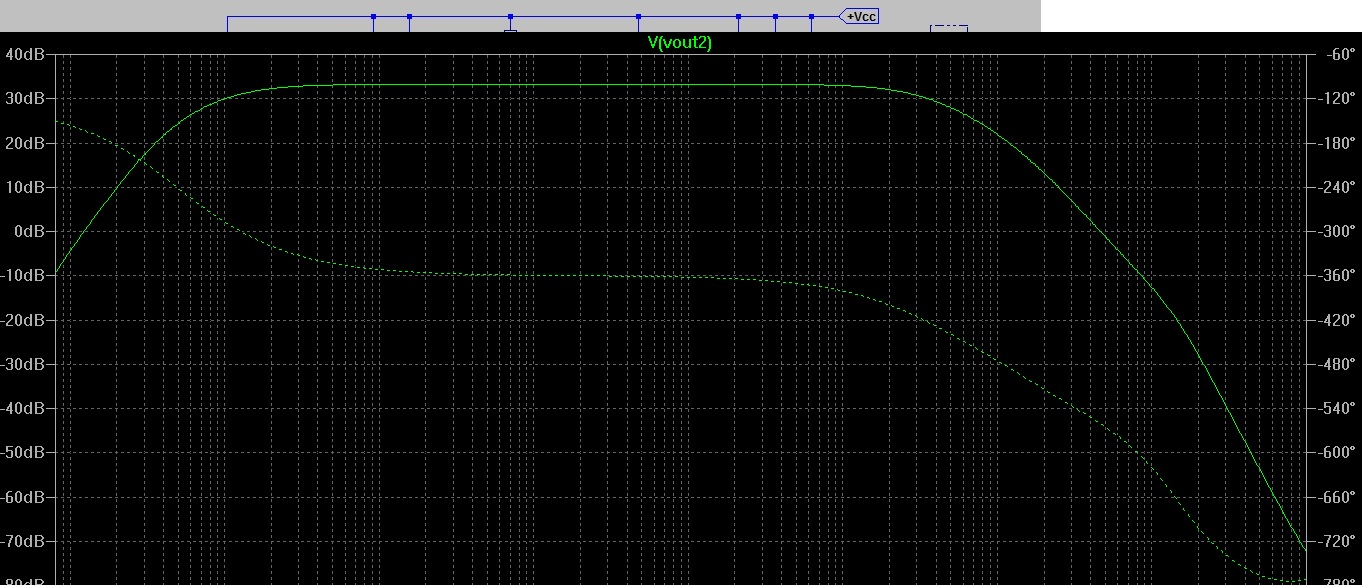1362x585 pixels.
Task: Click the -70dB magnitude axis label
Action: pos(23,541)
